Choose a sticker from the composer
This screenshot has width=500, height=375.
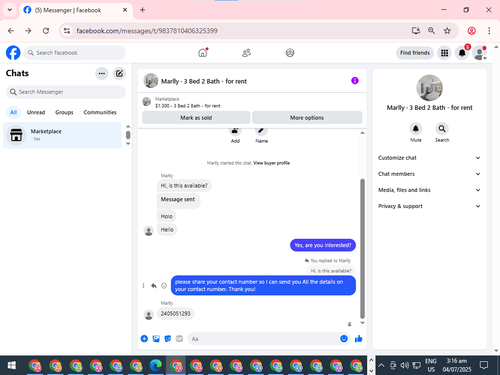(x=168, y=339)
